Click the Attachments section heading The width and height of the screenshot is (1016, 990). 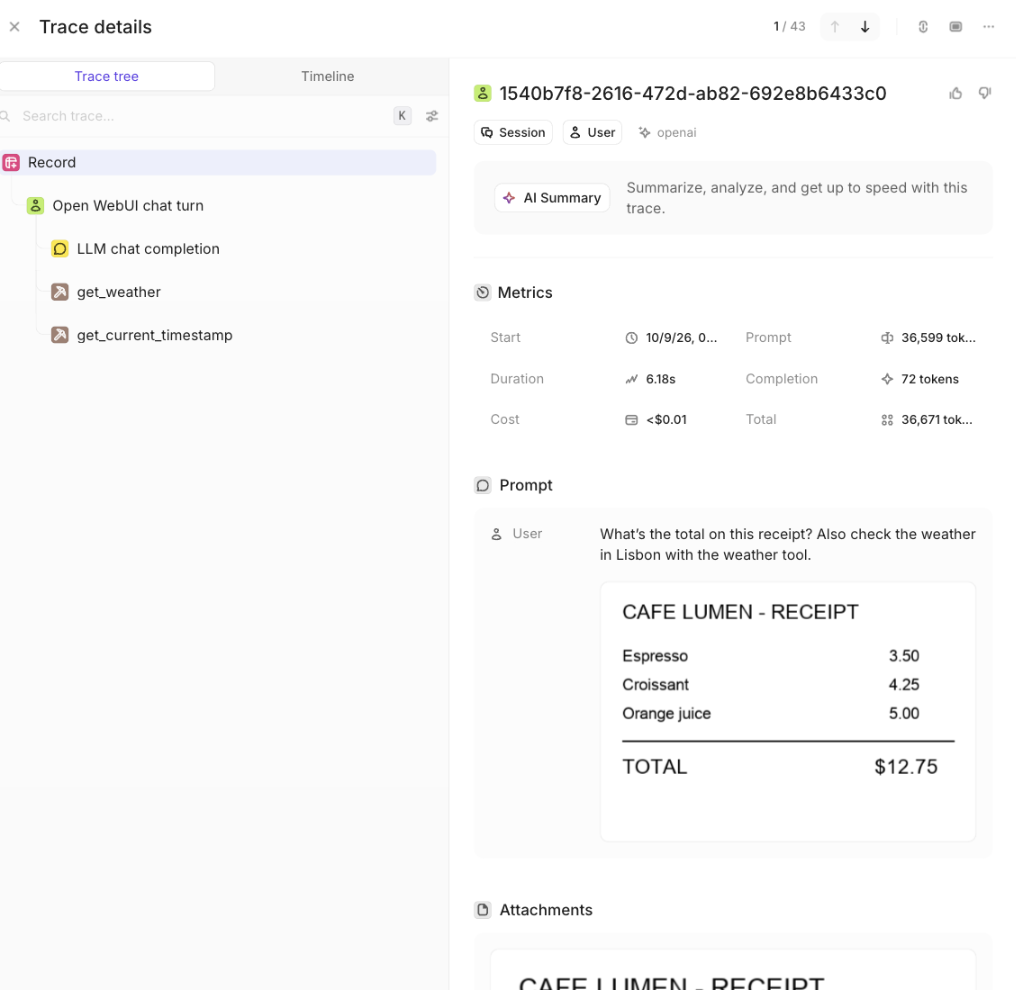[546, 910]
